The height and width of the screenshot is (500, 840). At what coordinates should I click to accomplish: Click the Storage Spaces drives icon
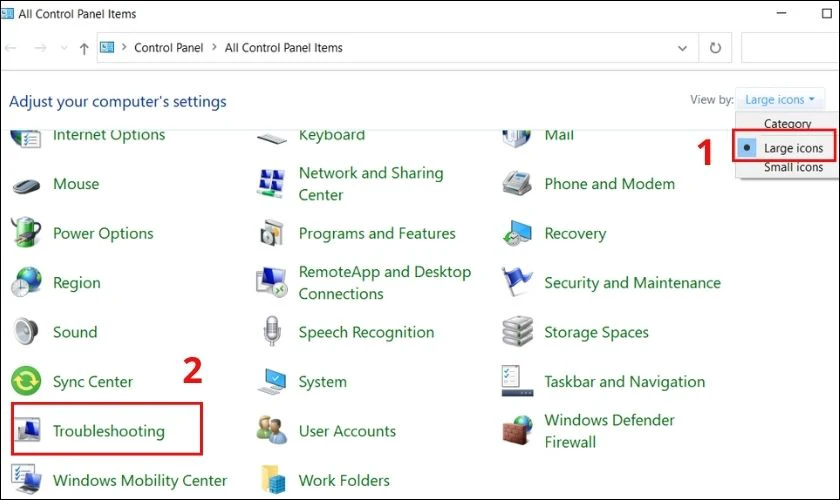518,331
